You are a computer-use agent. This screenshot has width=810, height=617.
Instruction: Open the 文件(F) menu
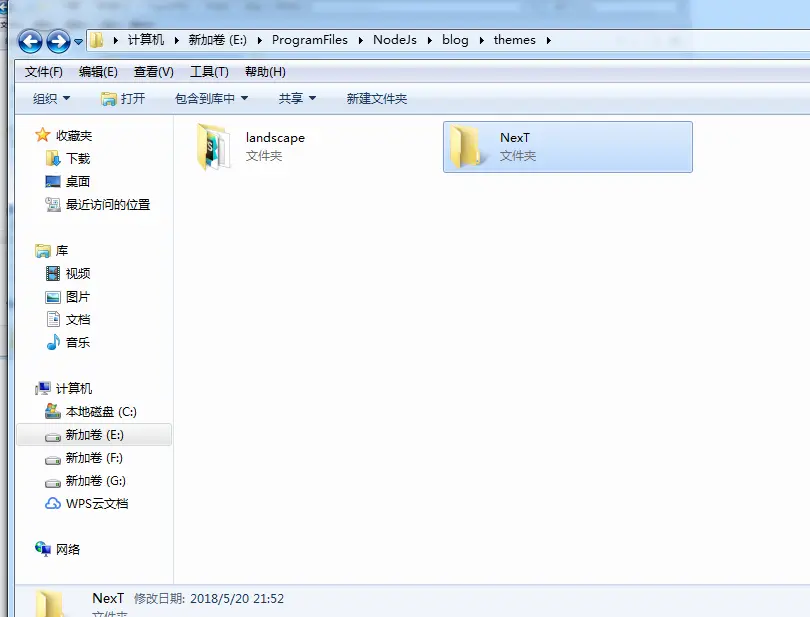tap(43, 71)
